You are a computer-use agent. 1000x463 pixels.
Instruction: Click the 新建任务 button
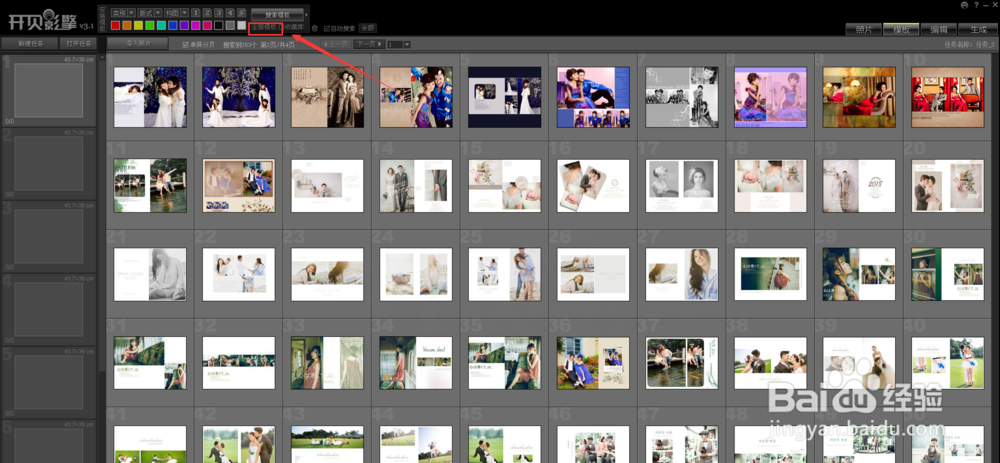[28, 43]
